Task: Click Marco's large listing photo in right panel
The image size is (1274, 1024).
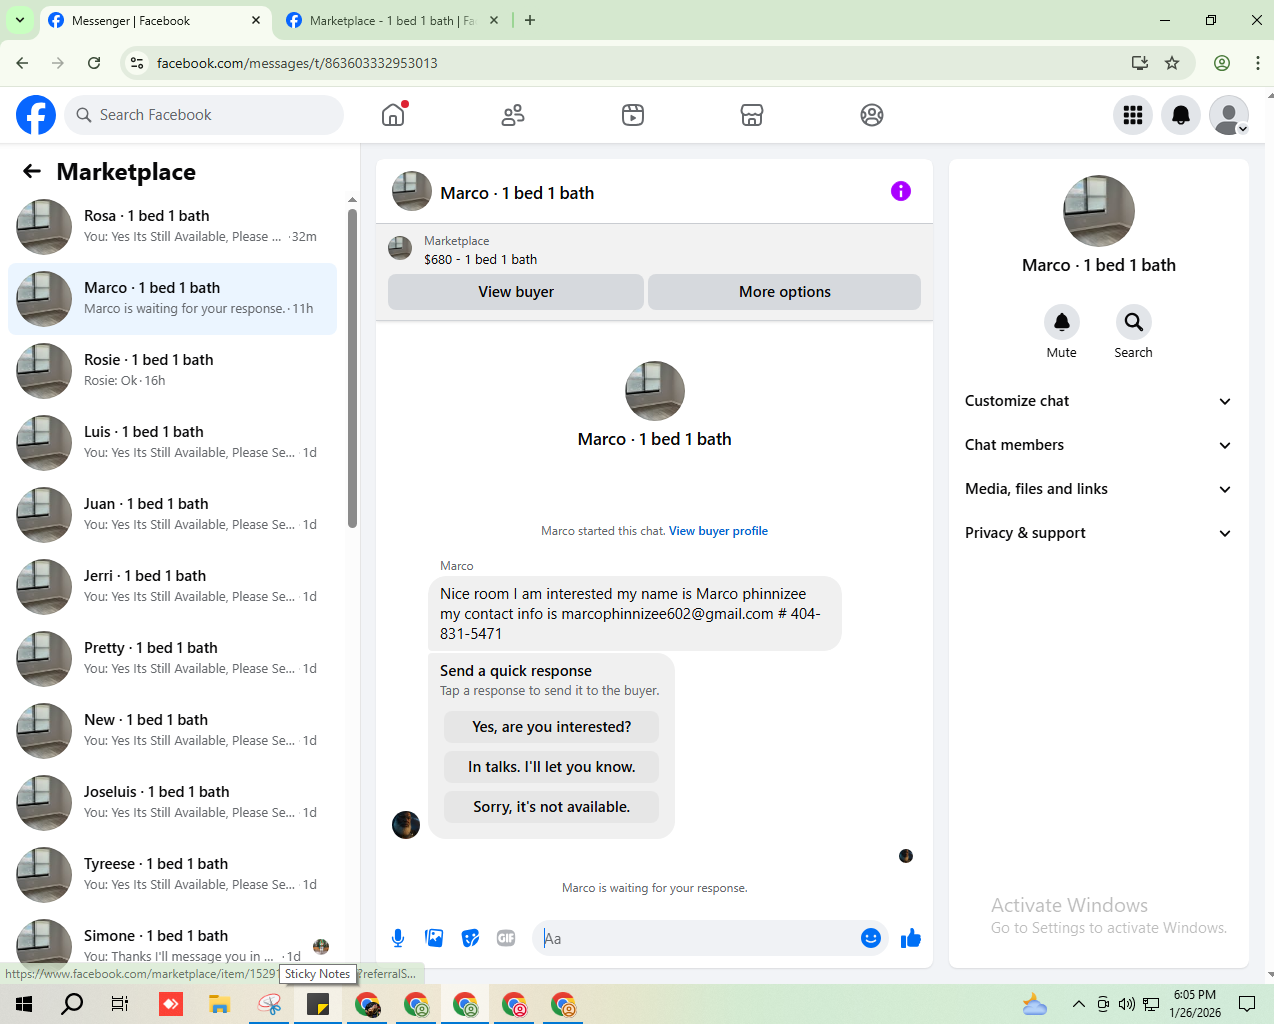Action: coord(1098,211)
